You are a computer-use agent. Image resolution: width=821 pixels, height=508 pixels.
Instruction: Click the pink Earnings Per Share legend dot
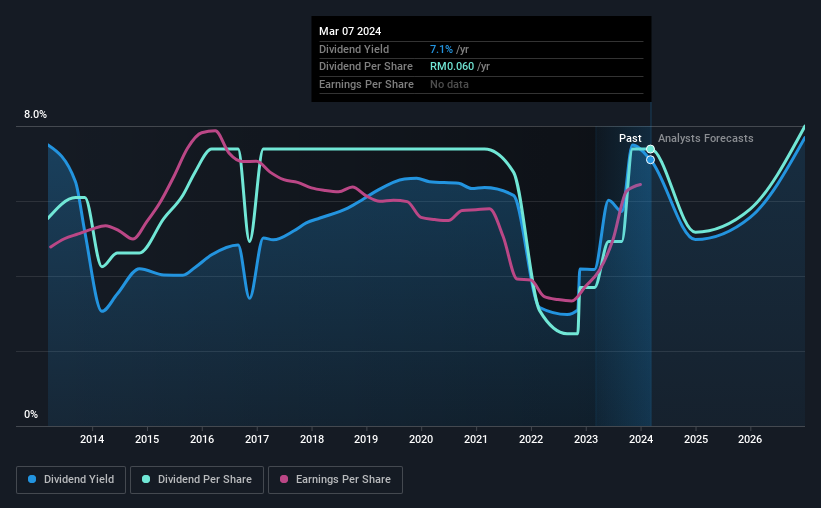point(284,479)
